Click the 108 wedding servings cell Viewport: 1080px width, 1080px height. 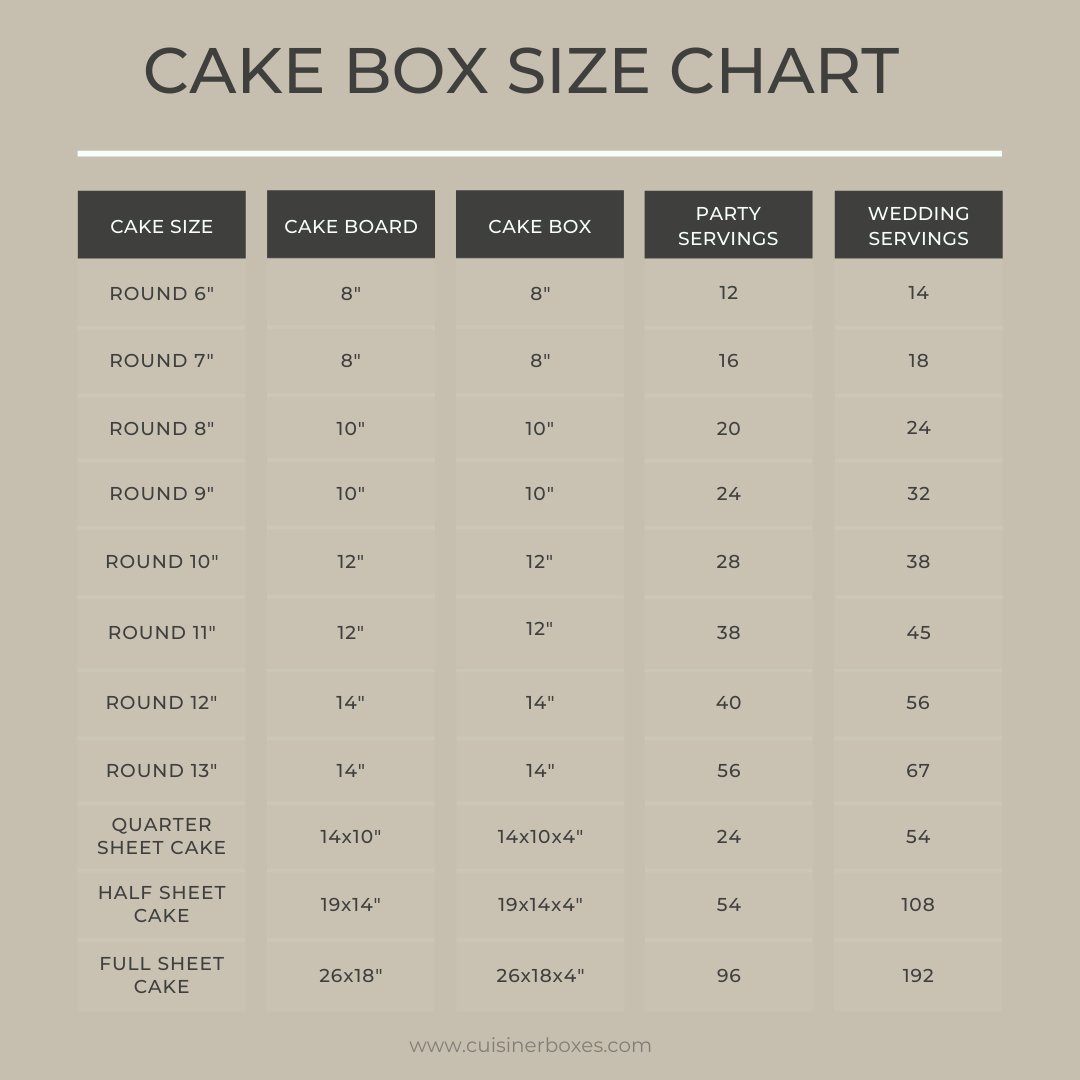(918, 904)
